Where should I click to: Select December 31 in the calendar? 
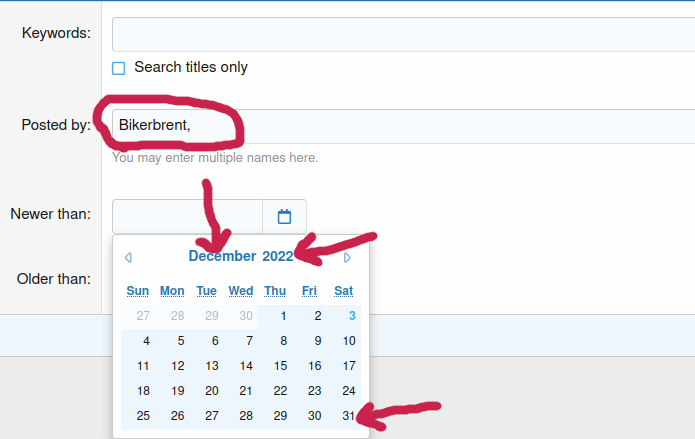348,416
